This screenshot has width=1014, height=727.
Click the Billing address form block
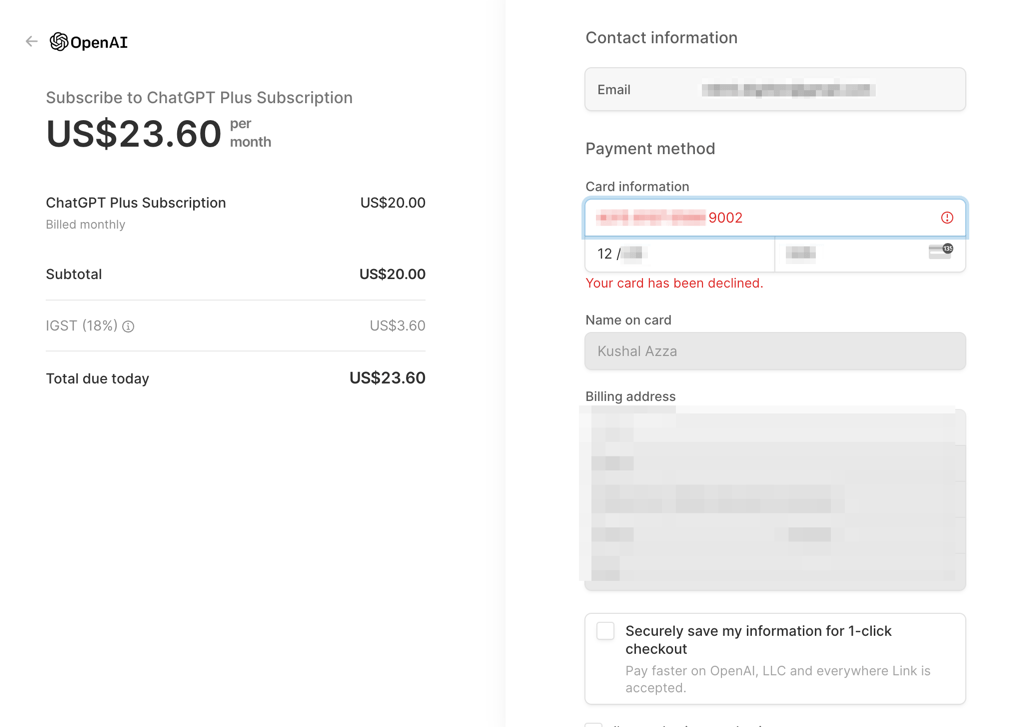coord(775,498)
